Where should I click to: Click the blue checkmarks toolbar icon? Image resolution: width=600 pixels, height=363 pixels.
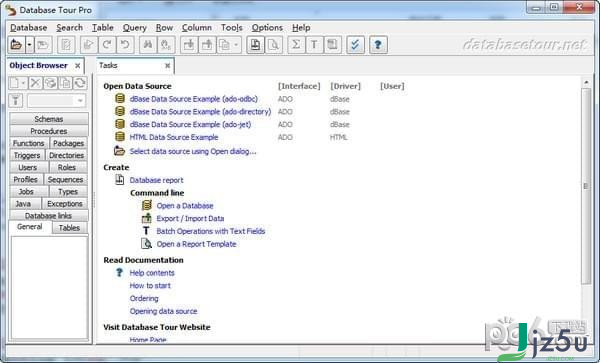click(x=355, y=45)
